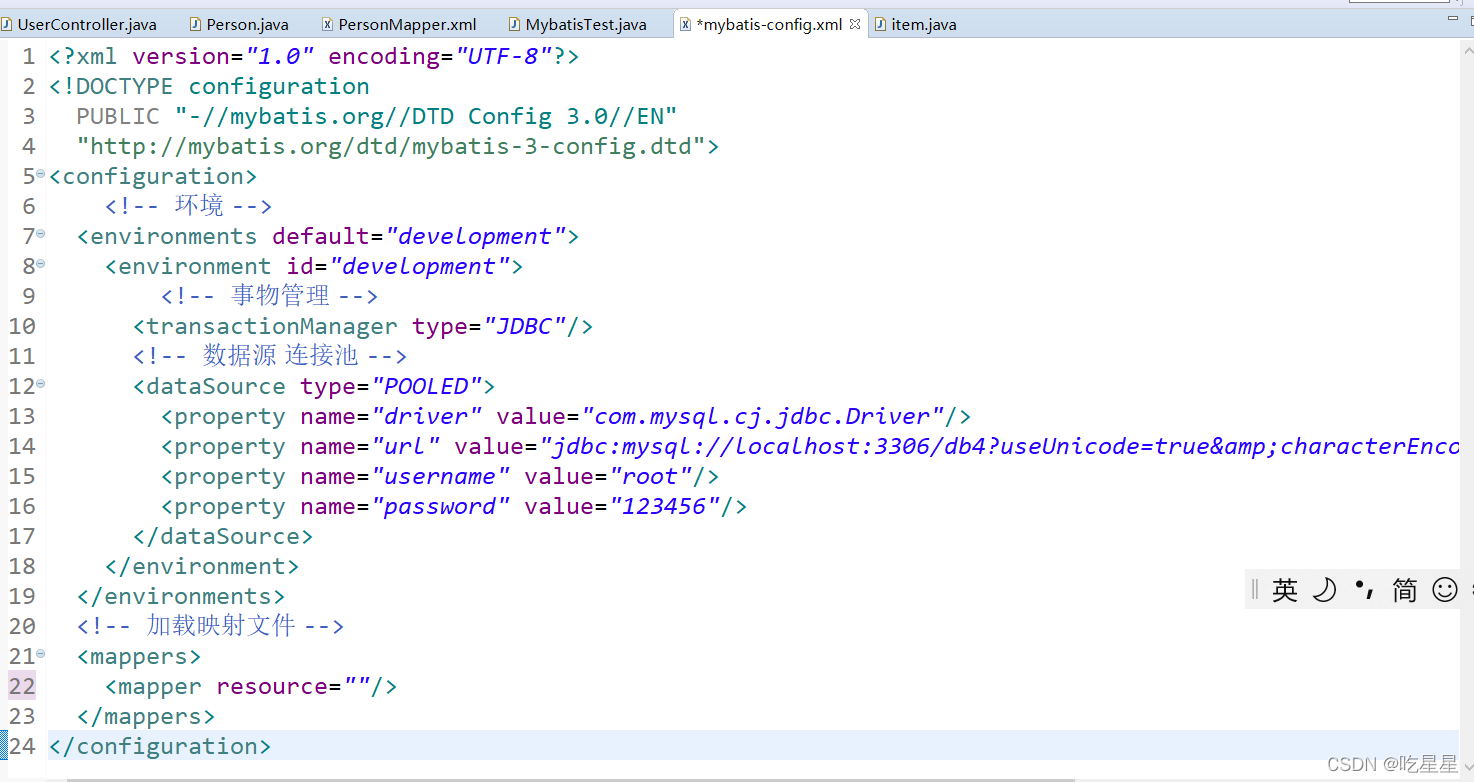The width and height of the screenshot is (1474, 782).
Task: Click line number 22 in the gutter
Action: [22, 686]
